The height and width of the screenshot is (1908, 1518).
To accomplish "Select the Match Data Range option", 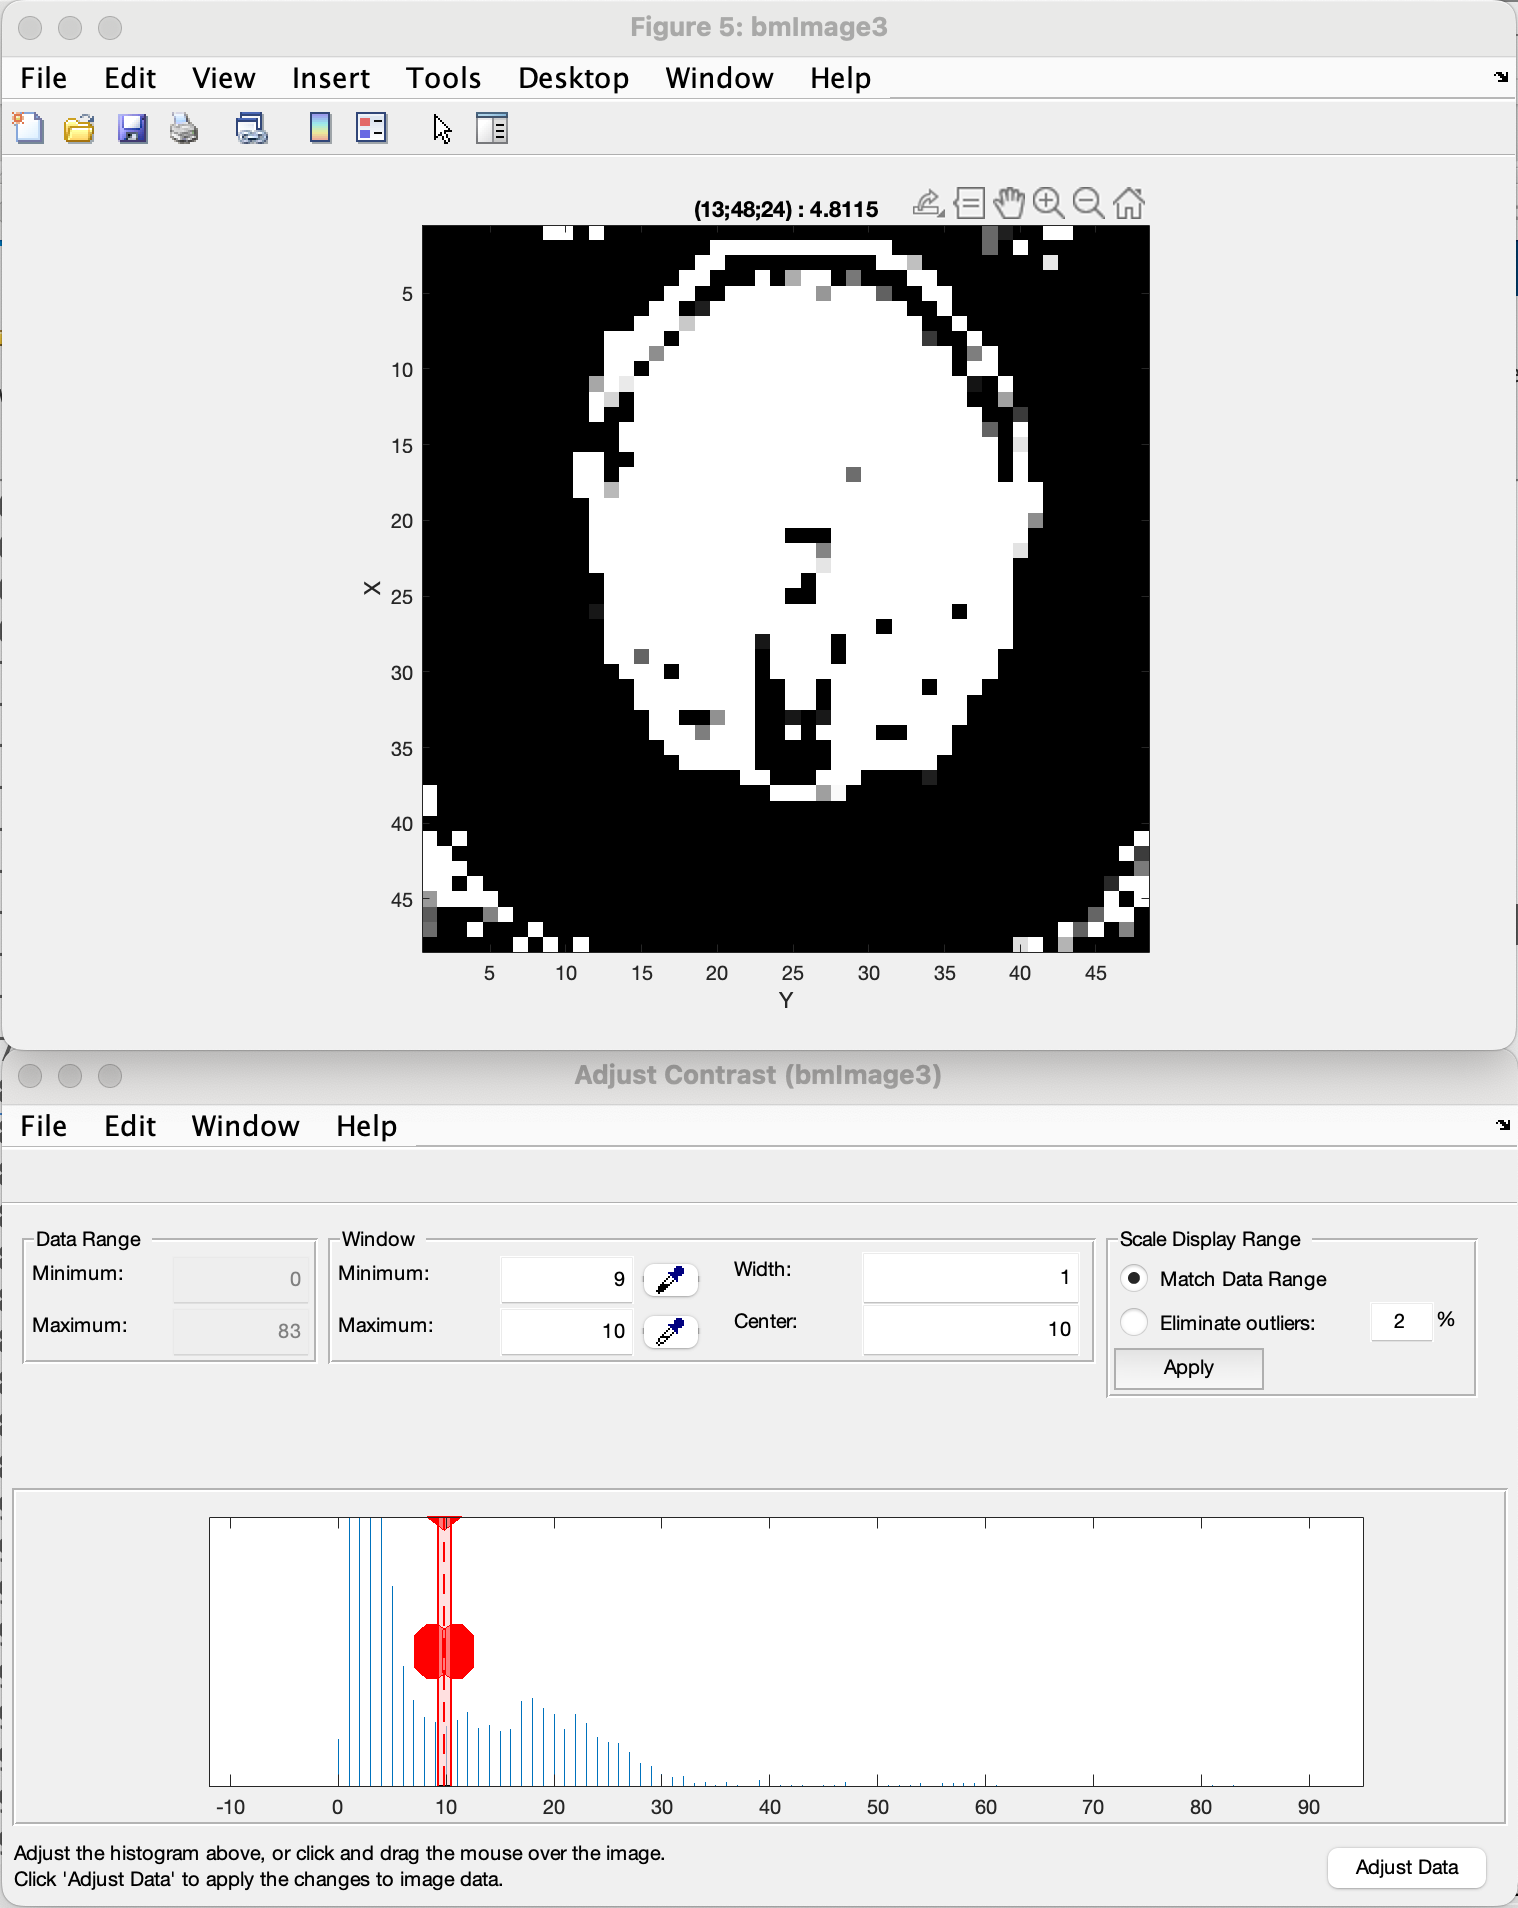I will click(1134, 1279).
